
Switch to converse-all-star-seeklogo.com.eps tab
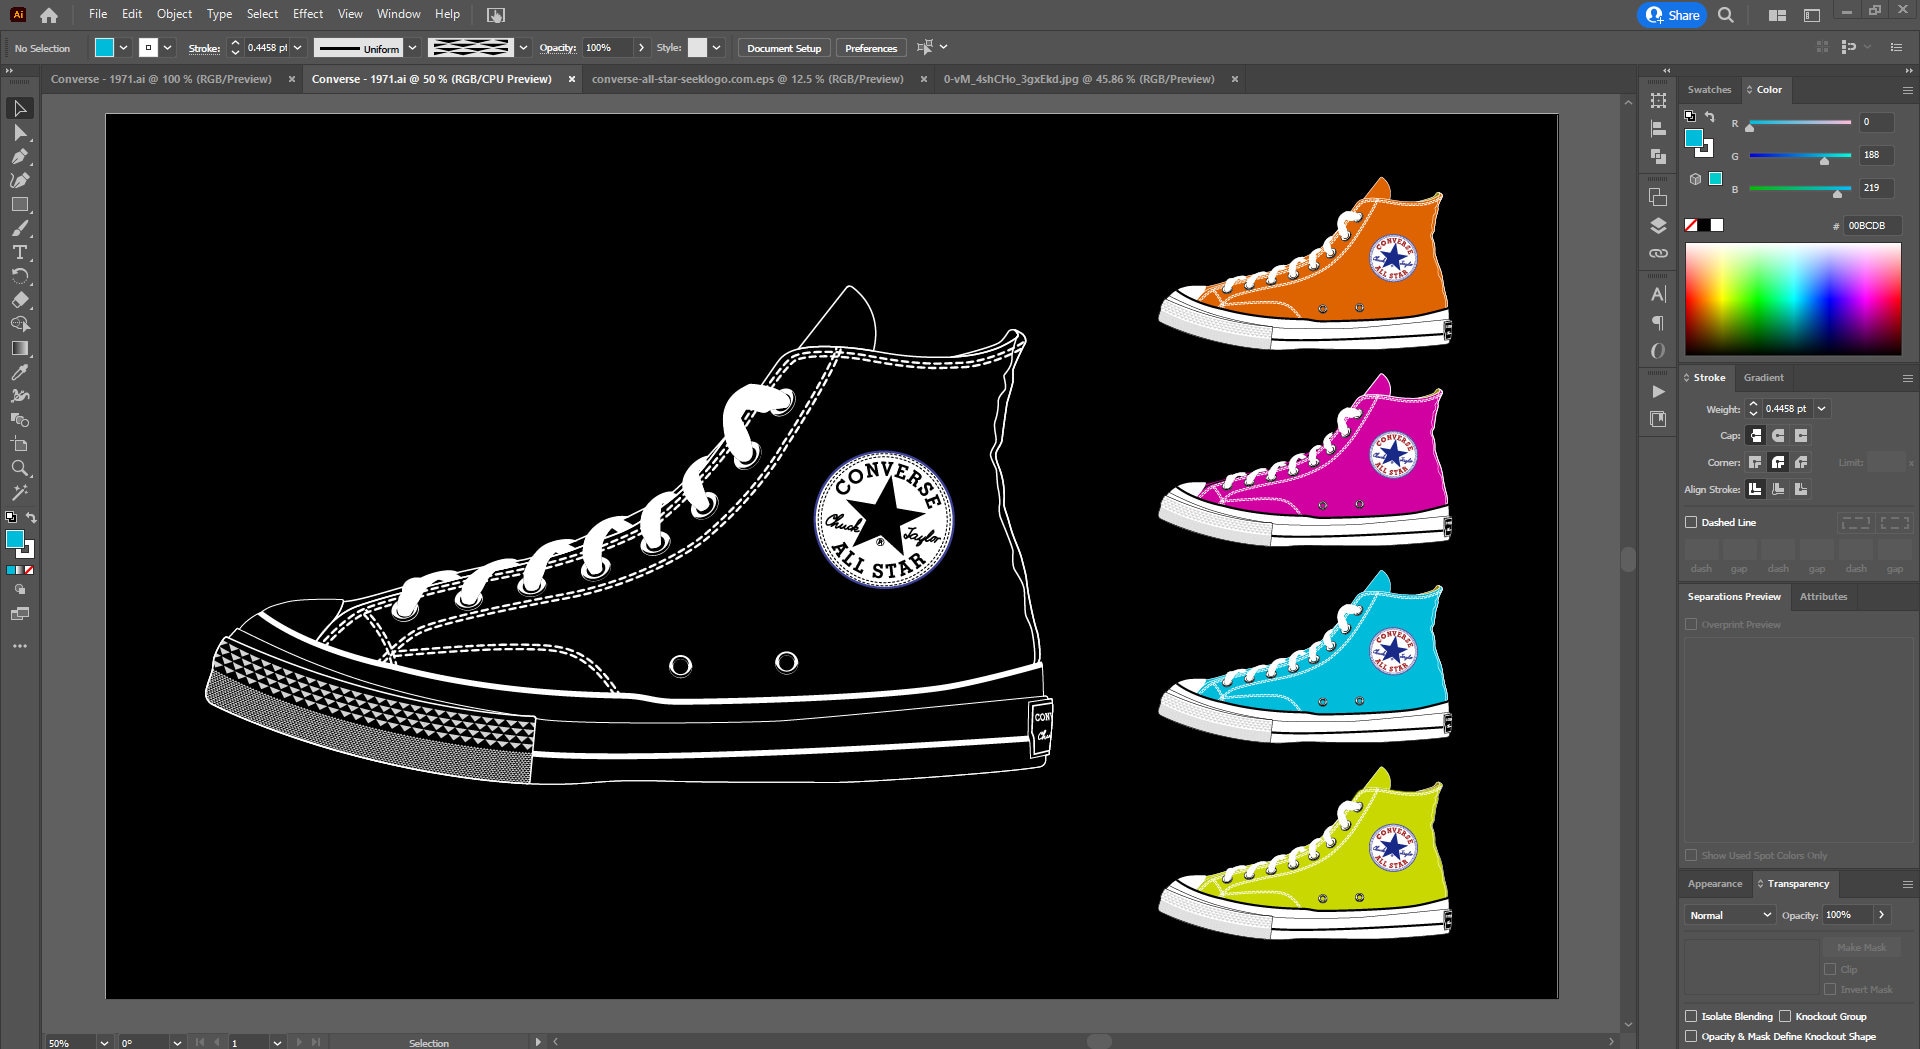(747, 79)
